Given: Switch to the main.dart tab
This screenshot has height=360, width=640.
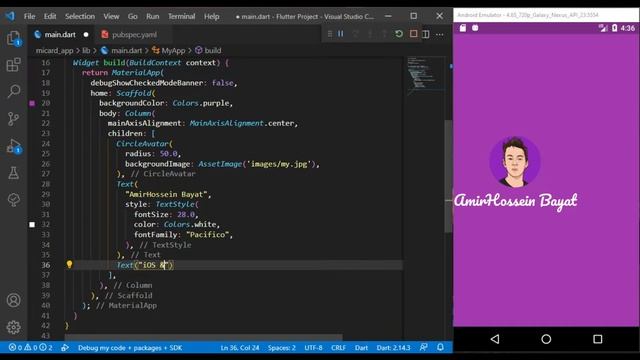Looking at the screenshot, I should pos(60,35).
